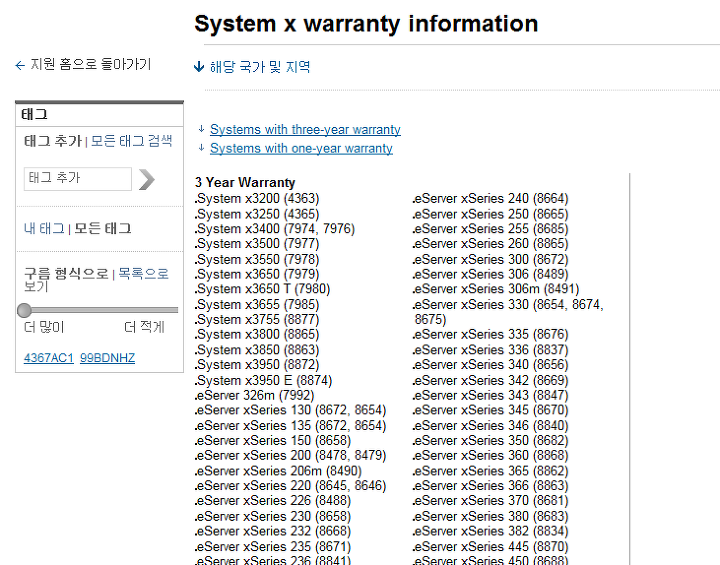
Task: Click the gray arrow button next to tag input
Action: (x=147, y=179)
